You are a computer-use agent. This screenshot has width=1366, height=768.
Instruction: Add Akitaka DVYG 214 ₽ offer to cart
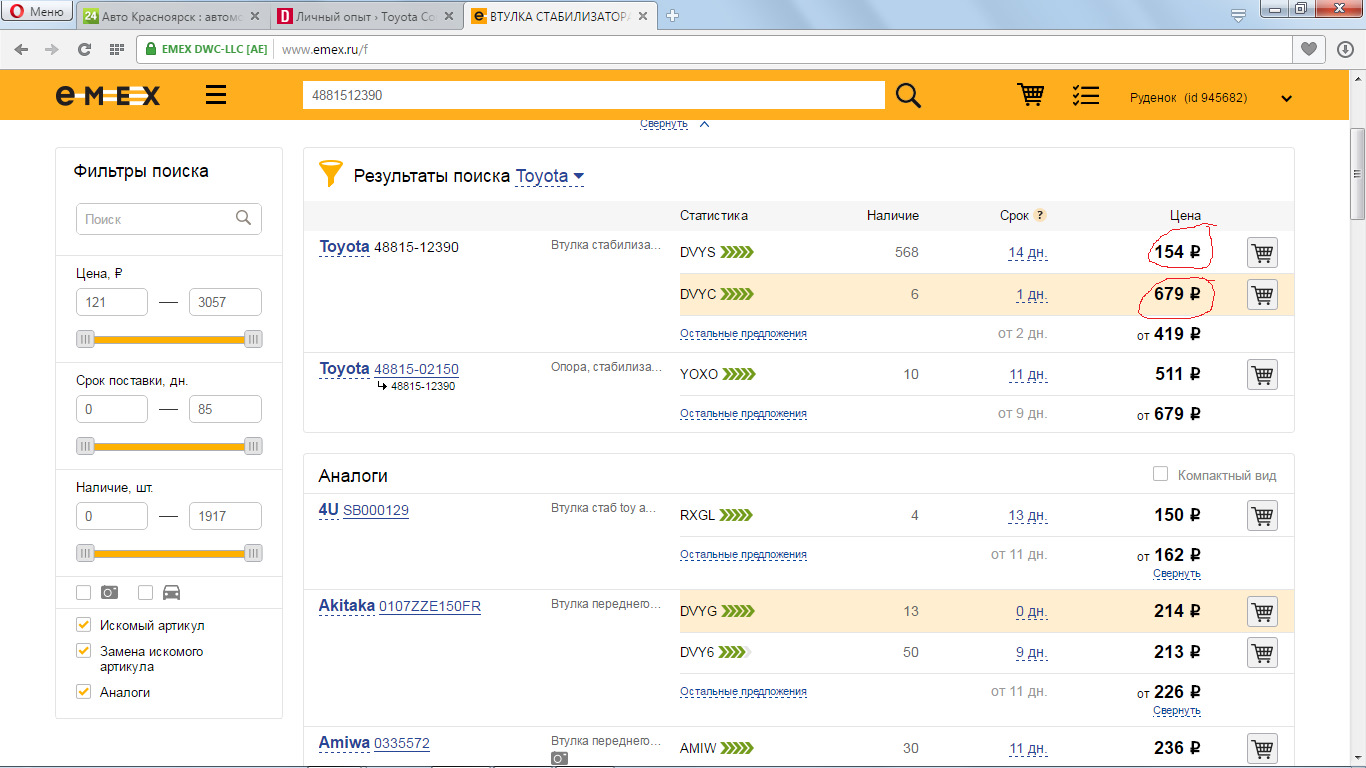1262,612
